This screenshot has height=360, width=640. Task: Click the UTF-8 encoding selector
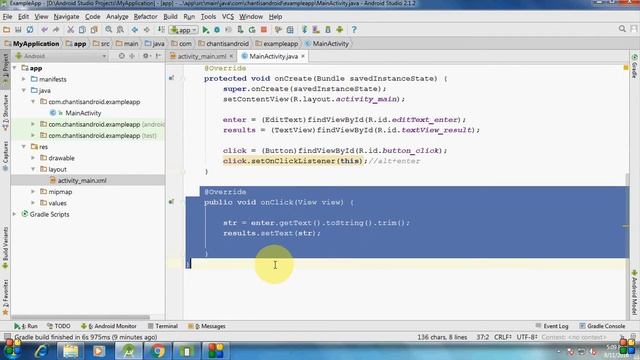pyautogui.click(x=527, y=337)
